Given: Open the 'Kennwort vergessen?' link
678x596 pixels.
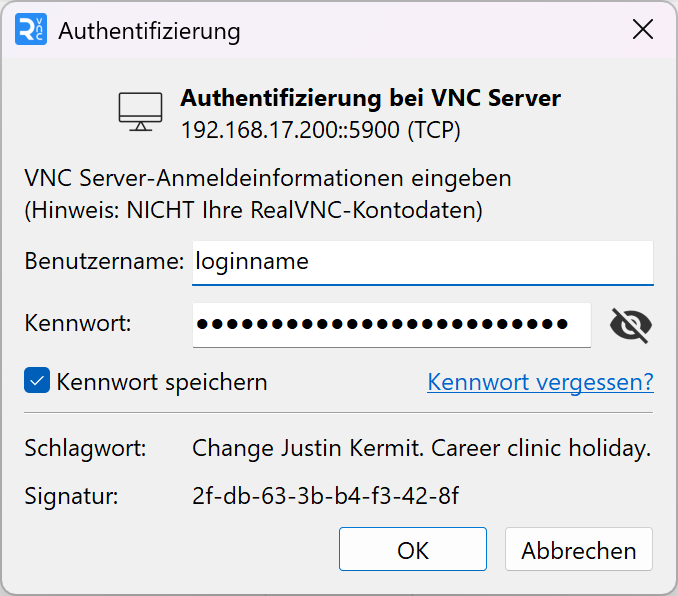Looking at the screenshot, I should click(x=540, y=381).
